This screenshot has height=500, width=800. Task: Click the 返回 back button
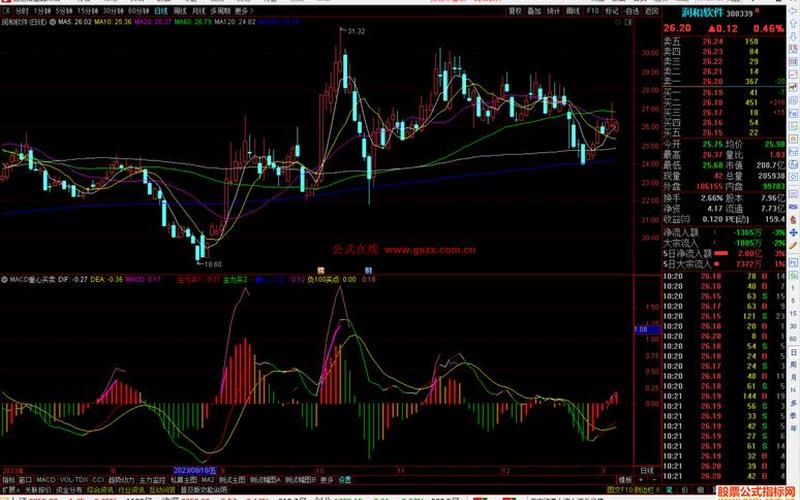coord(650,10)
